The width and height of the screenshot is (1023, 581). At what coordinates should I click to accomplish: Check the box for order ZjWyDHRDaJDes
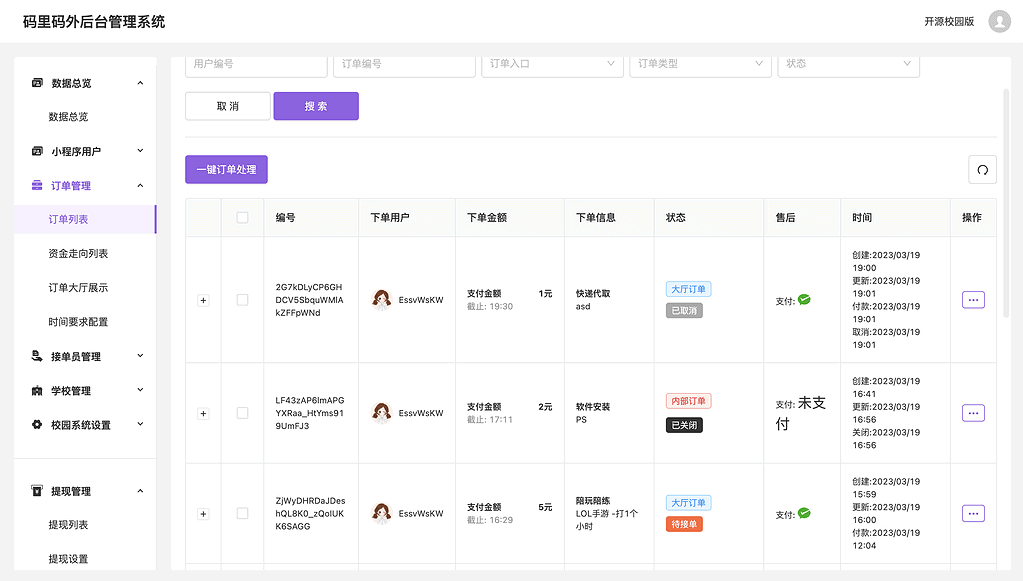point(242,513)
